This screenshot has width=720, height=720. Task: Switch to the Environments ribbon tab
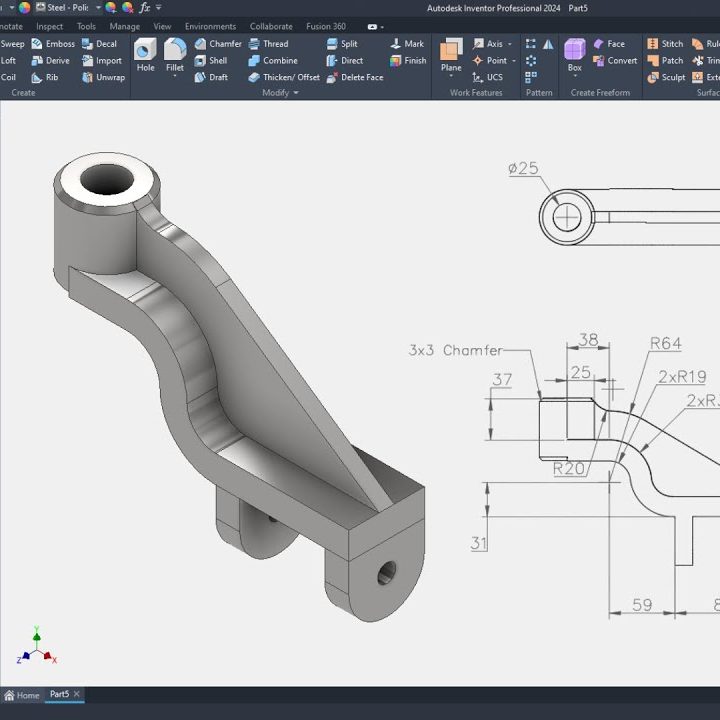(210, 27)
